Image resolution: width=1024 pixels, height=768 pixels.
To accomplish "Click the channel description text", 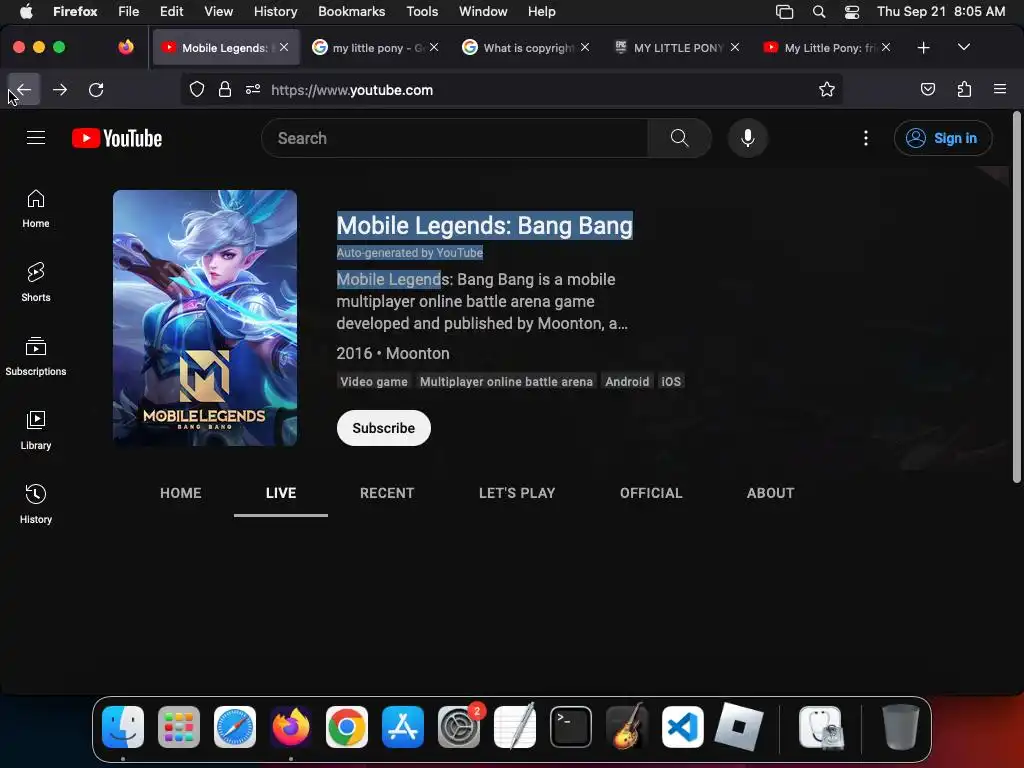I will [481, 301].
